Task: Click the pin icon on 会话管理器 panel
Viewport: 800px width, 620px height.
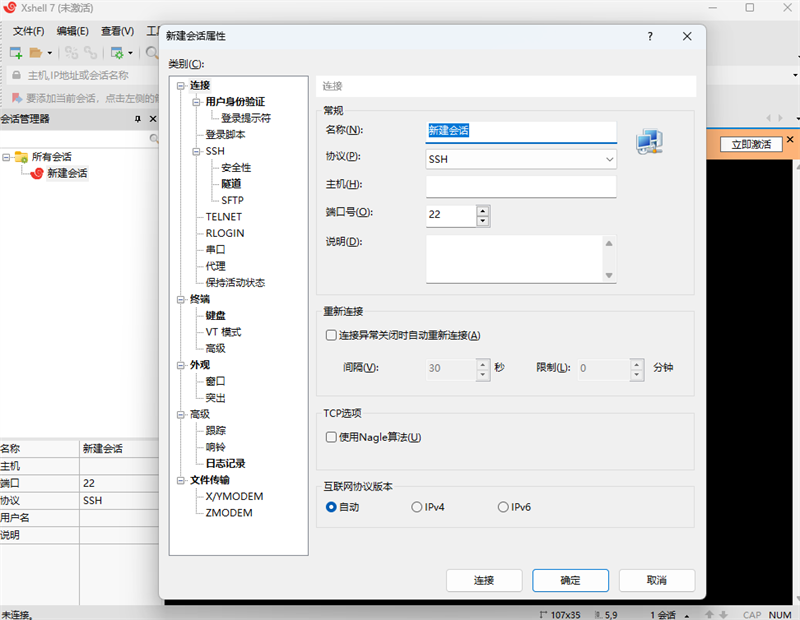Action: 140,119
